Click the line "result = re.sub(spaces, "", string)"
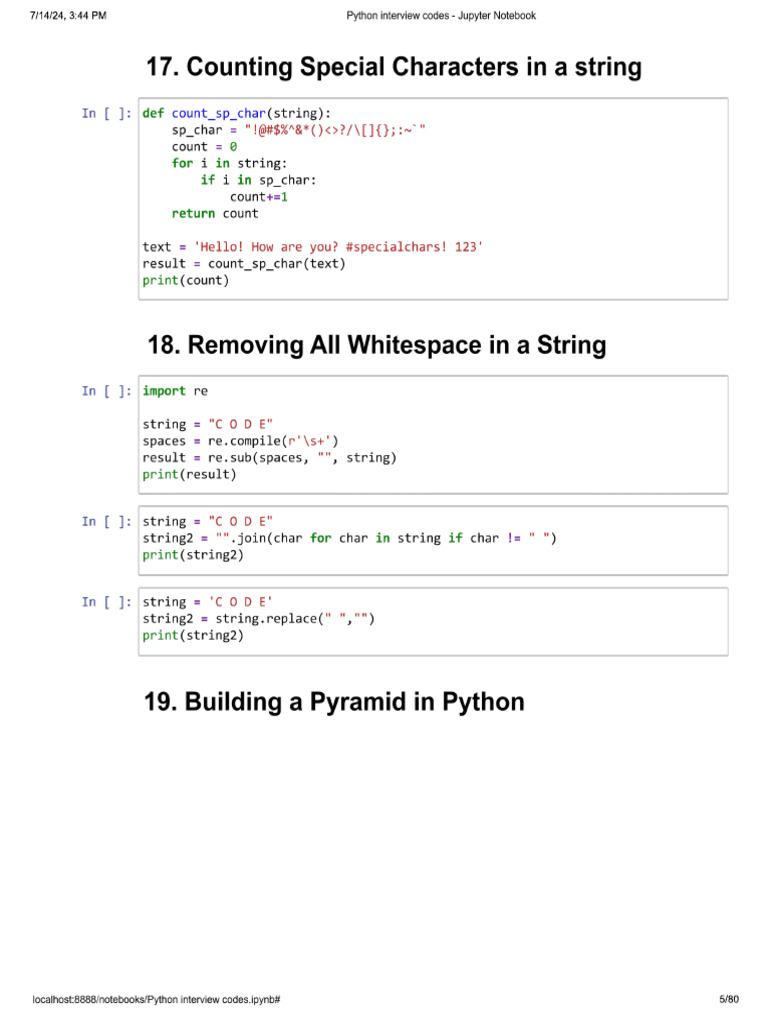Image resolution: width=768 pixels, height=1024 pixels. (270, 458)
